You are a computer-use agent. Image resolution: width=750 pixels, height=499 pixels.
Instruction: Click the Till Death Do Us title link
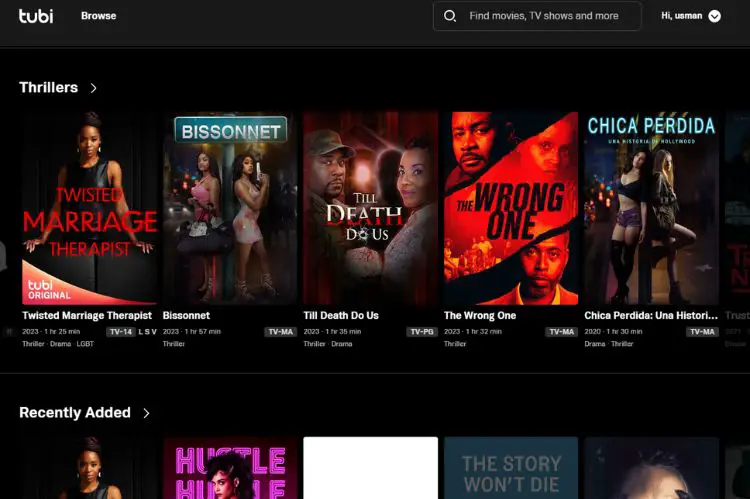(341, 315)
